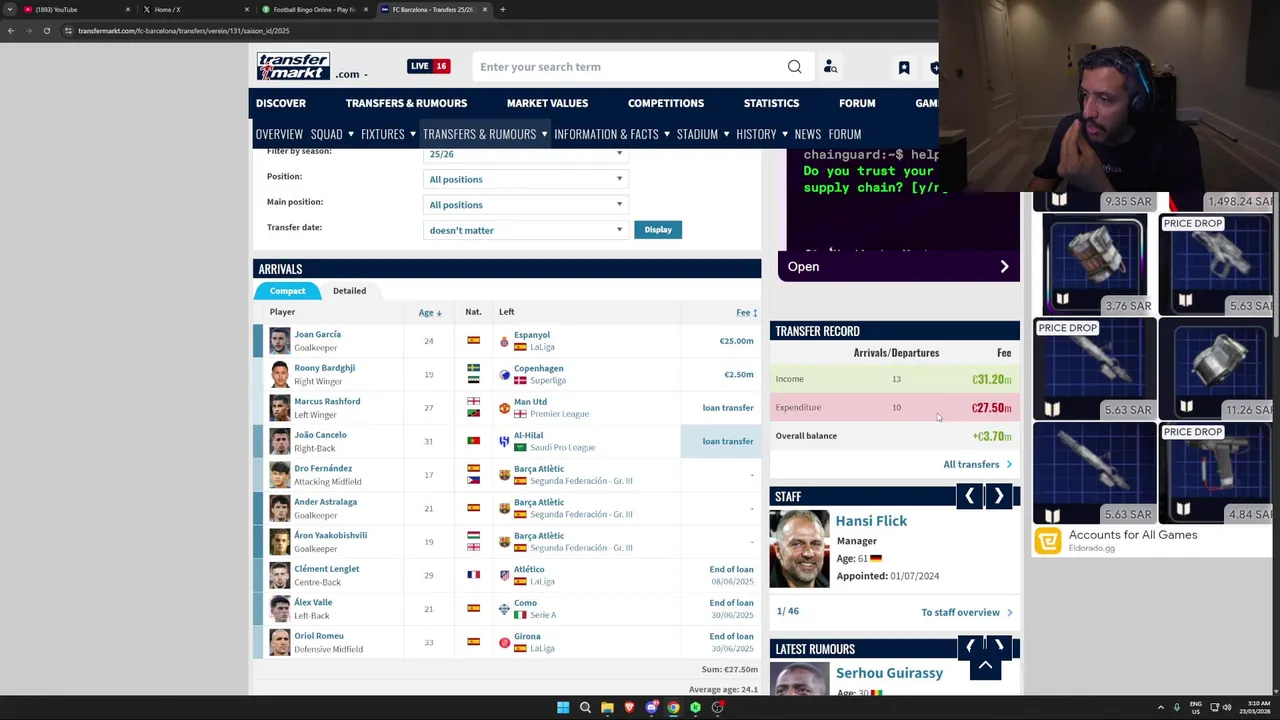Viewport: 1280px width, 720px height.
Task: Click next staff arrow button
Action: click(x=998, y=496)
